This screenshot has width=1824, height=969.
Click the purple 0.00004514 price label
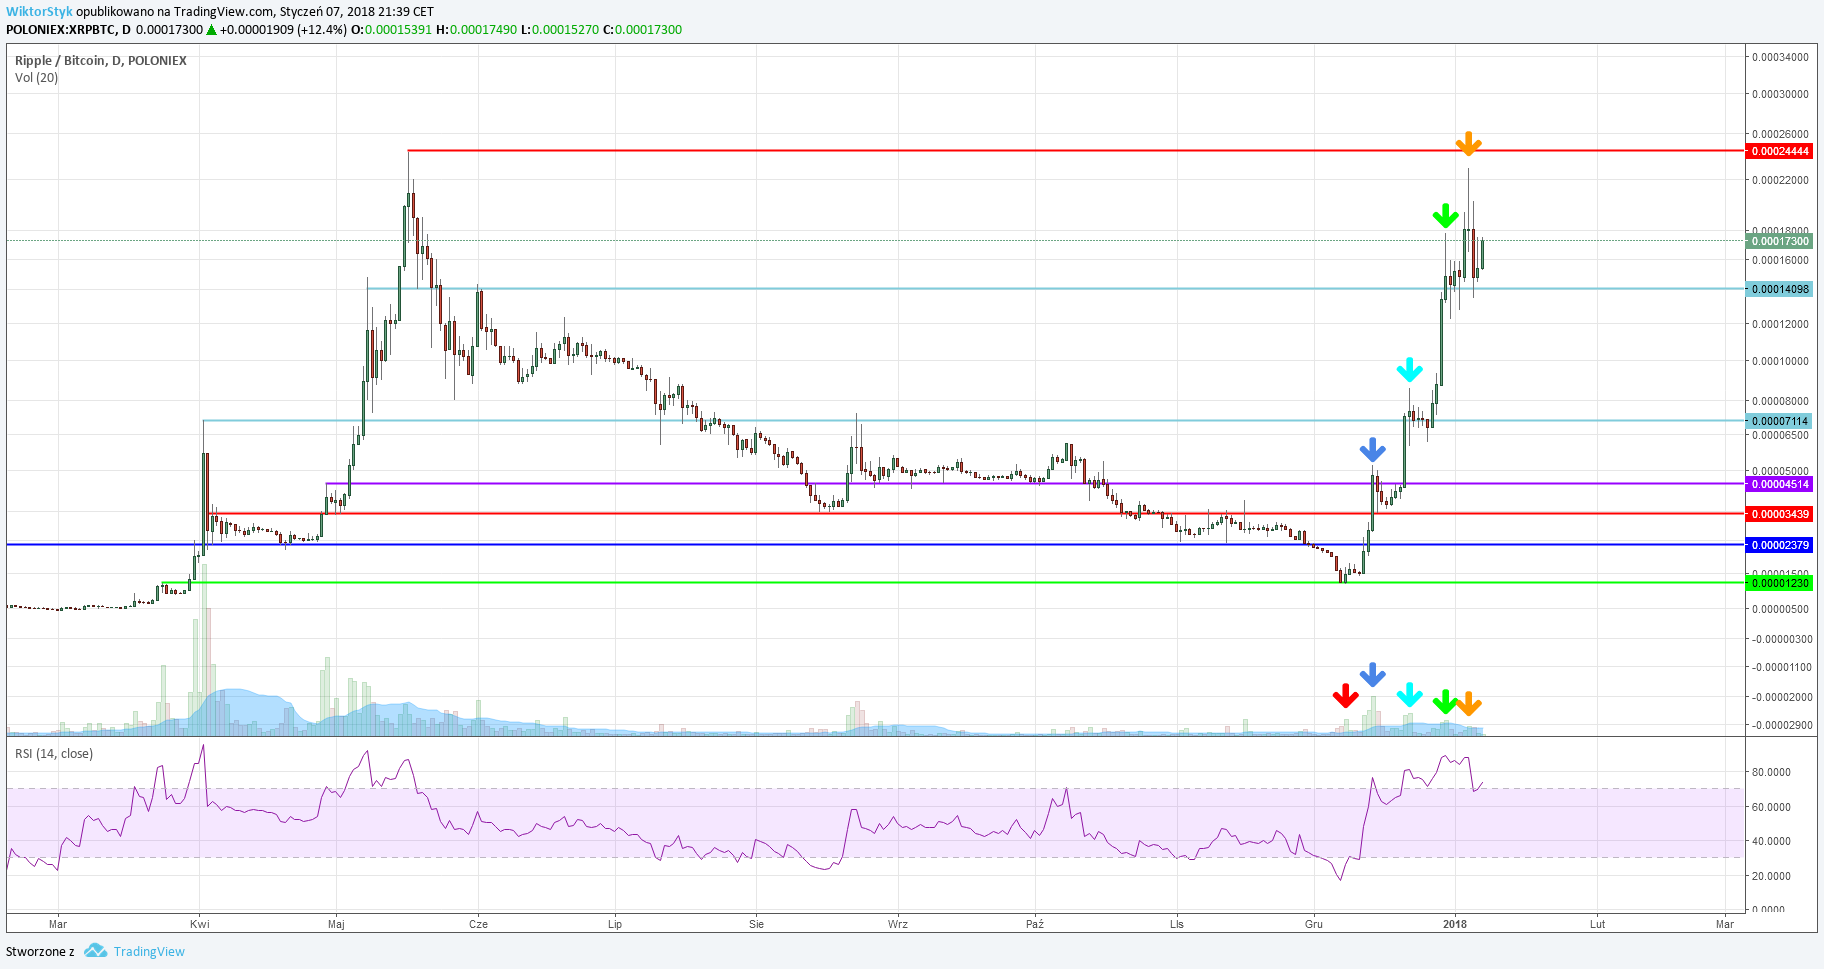click(x=1779, y=484)
